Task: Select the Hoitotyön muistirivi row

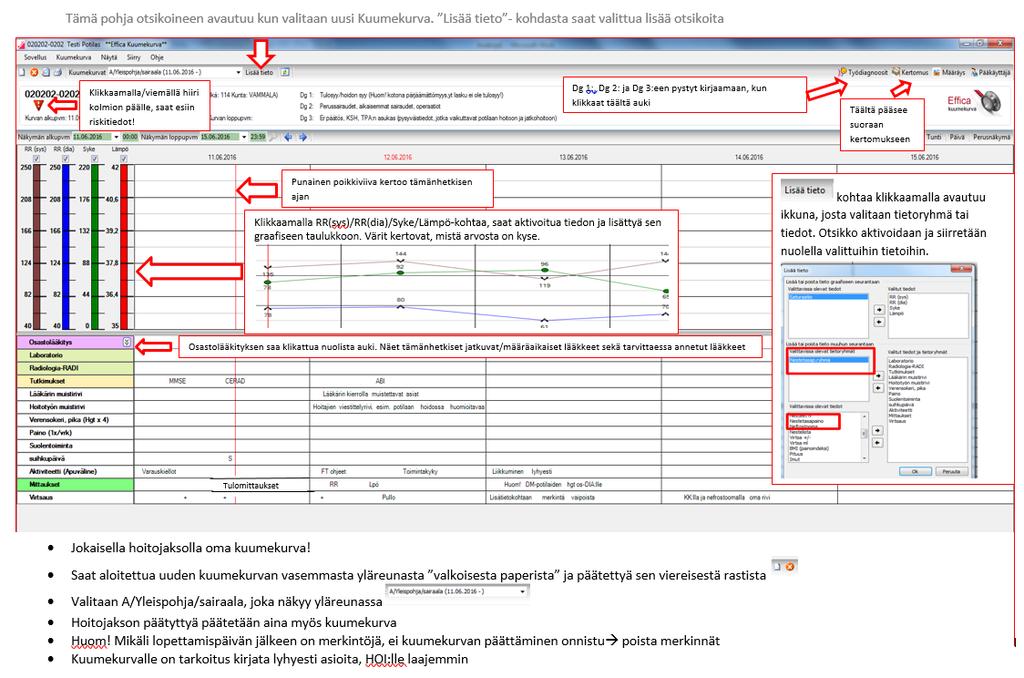Action: pos(75,407)
